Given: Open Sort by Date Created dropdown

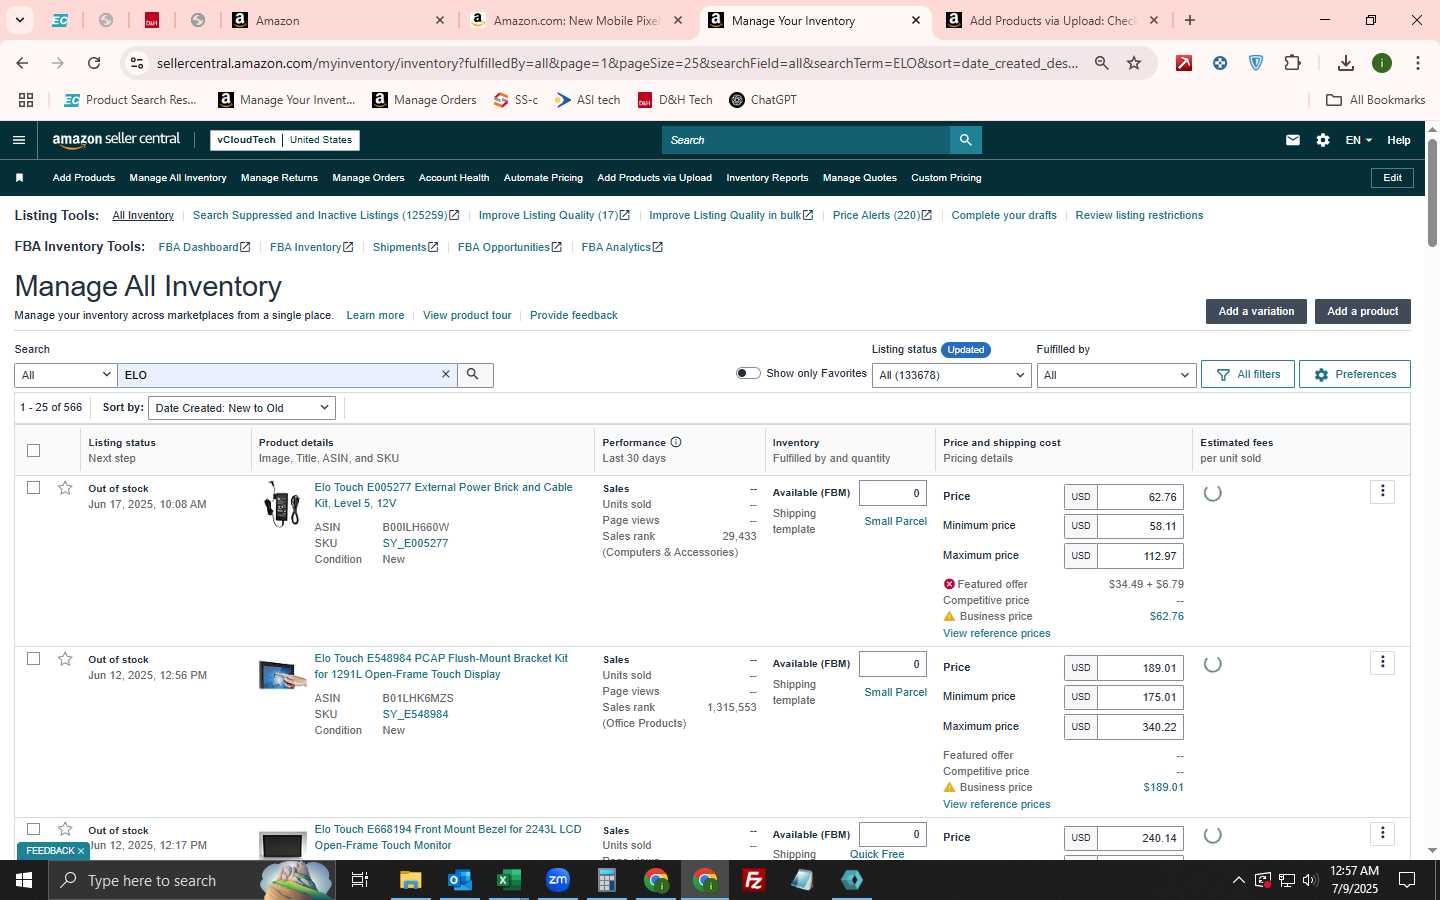Looking at the screenshot, I should pyautogui.click(x=241, y=408).
